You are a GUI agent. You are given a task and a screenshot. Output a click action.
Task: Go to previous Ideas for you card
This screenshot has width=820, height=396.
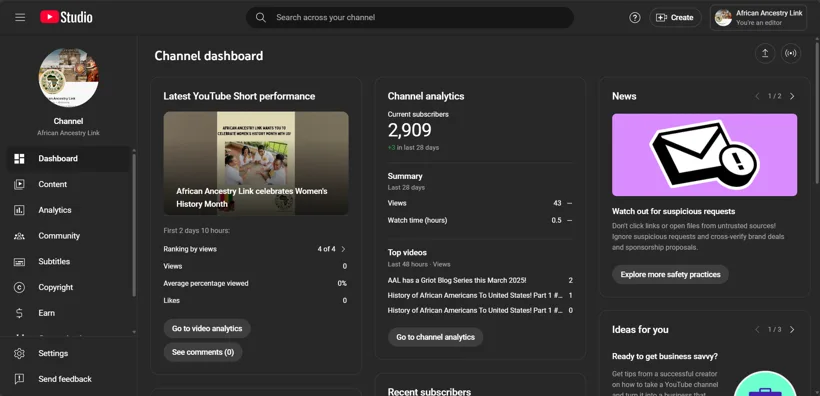coord(757,330)
